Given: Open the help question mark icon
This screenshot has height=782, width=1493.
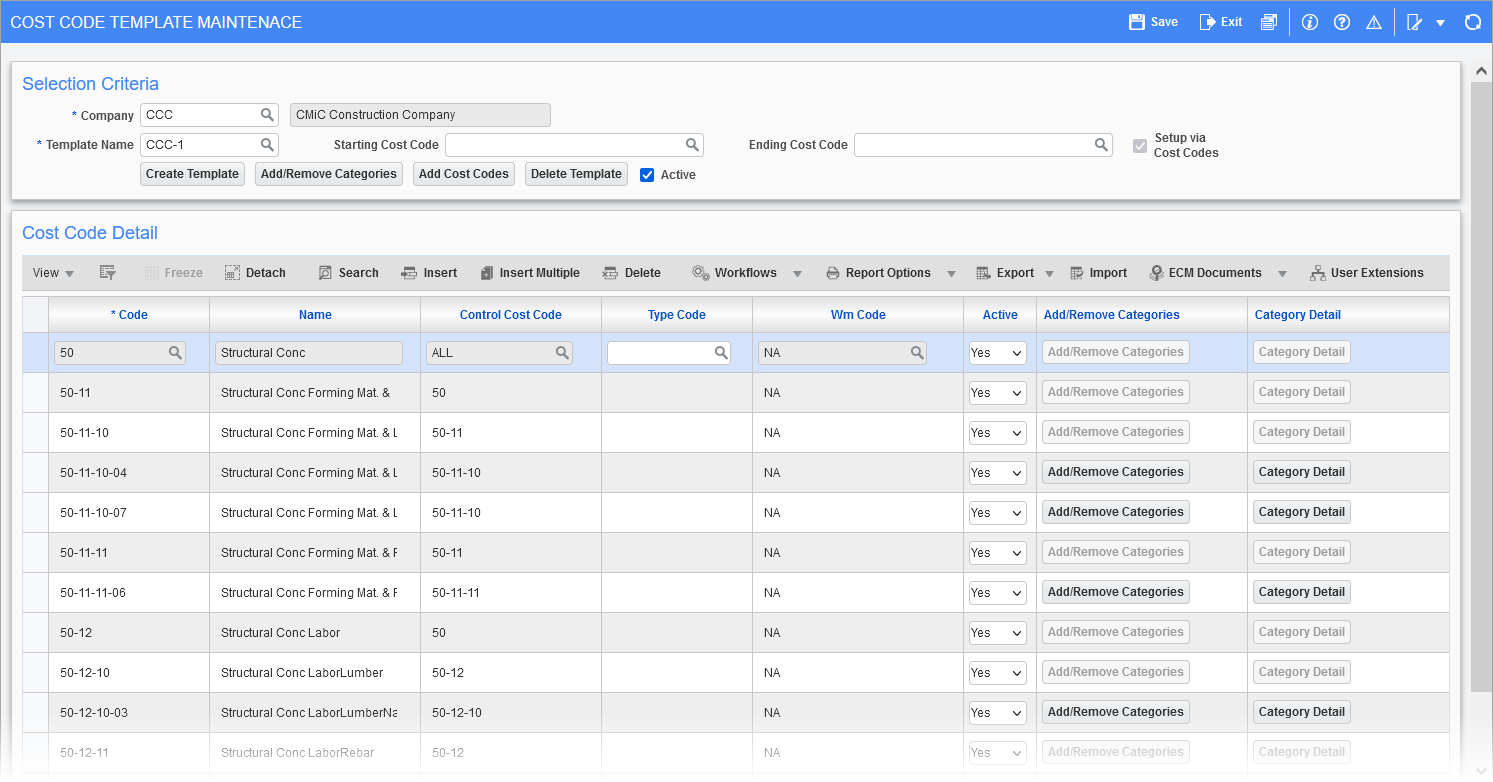Looking at the screenshot, I should [1342, 22].
